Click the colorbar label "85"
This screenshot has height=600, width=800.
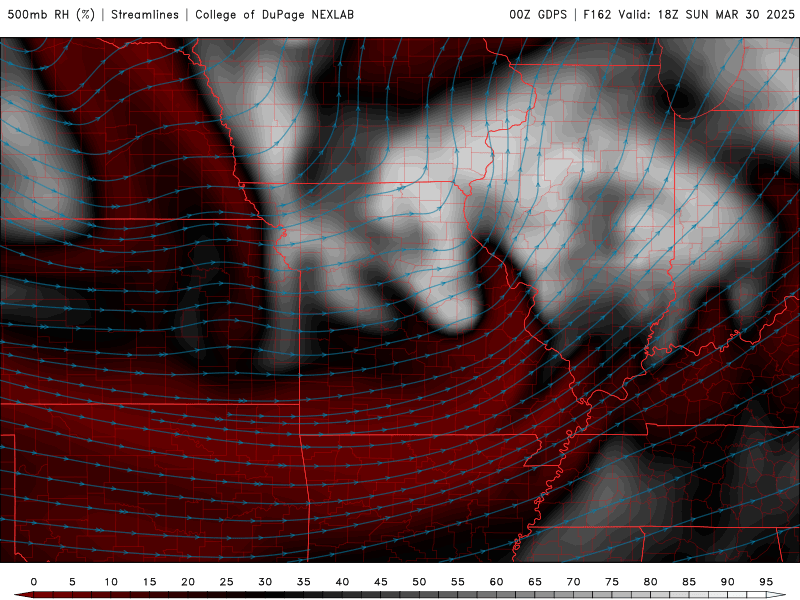[689, 582]
